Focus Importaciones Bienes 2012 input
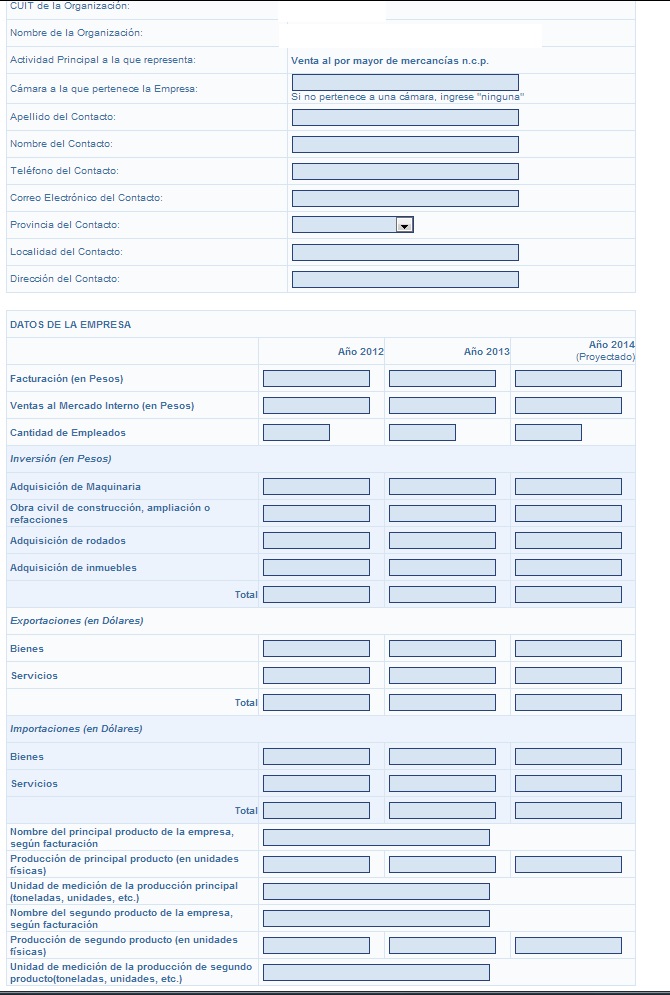 317,756
